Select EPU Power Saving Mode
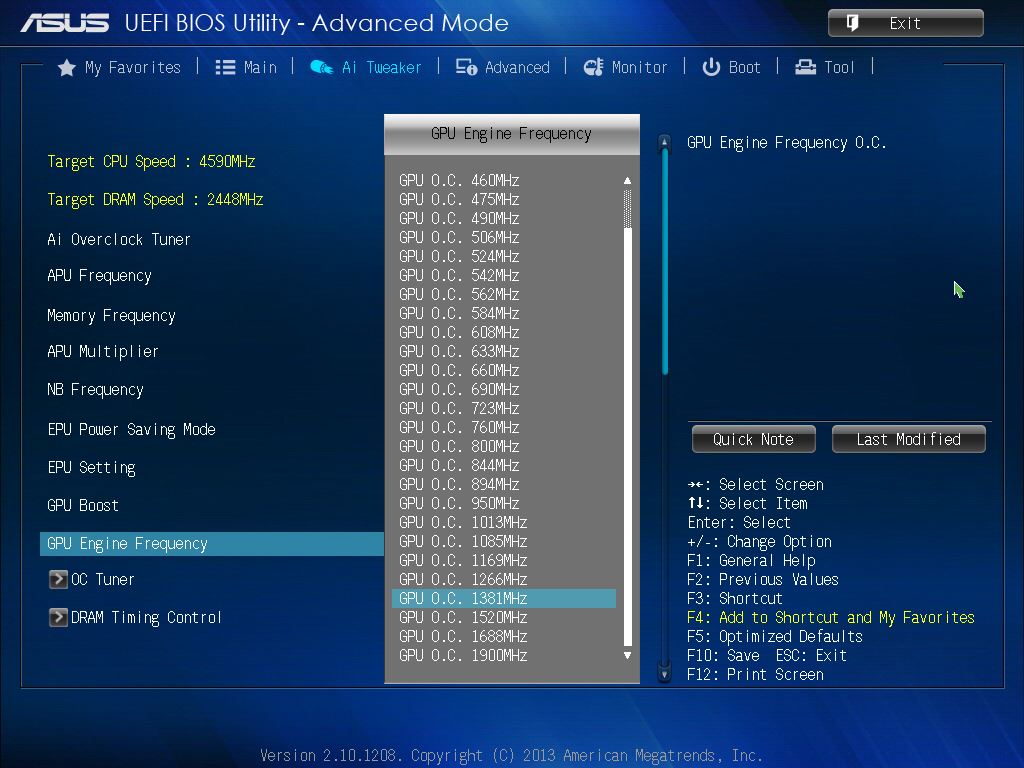Viewport: 1024px width, 768px height. pyautogui.click(x=131, y=430)
